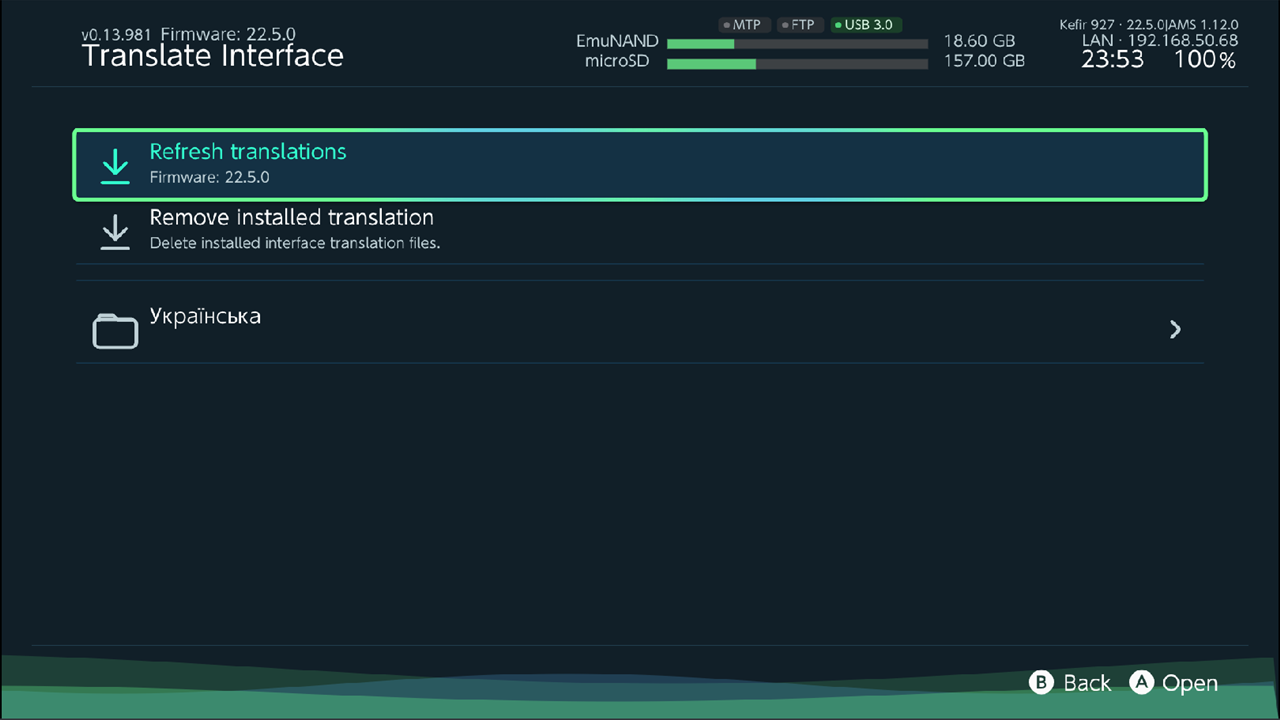Click the microSD storage usage bar
1280x720 pixels.
797,64
